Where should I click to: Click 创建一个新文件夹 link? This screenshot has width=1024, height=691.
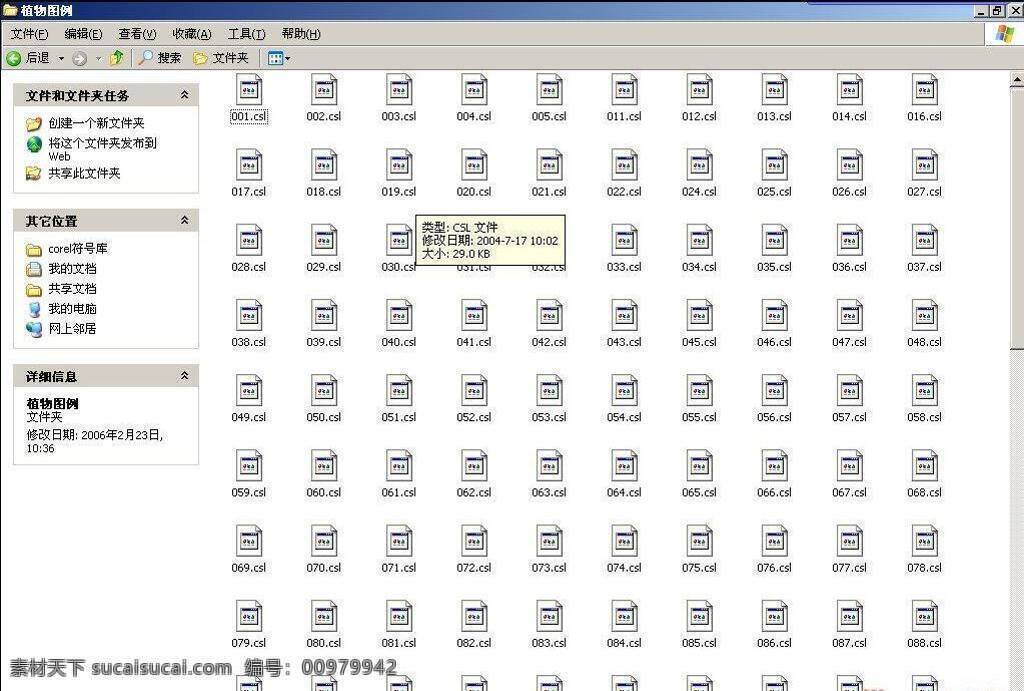pyautogui.click(x=96, y=123)
